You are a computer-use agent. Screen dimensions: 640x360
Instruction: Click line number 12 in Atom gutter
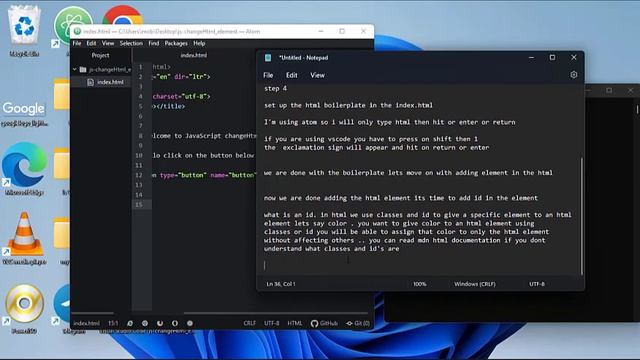tap(139, 175)
